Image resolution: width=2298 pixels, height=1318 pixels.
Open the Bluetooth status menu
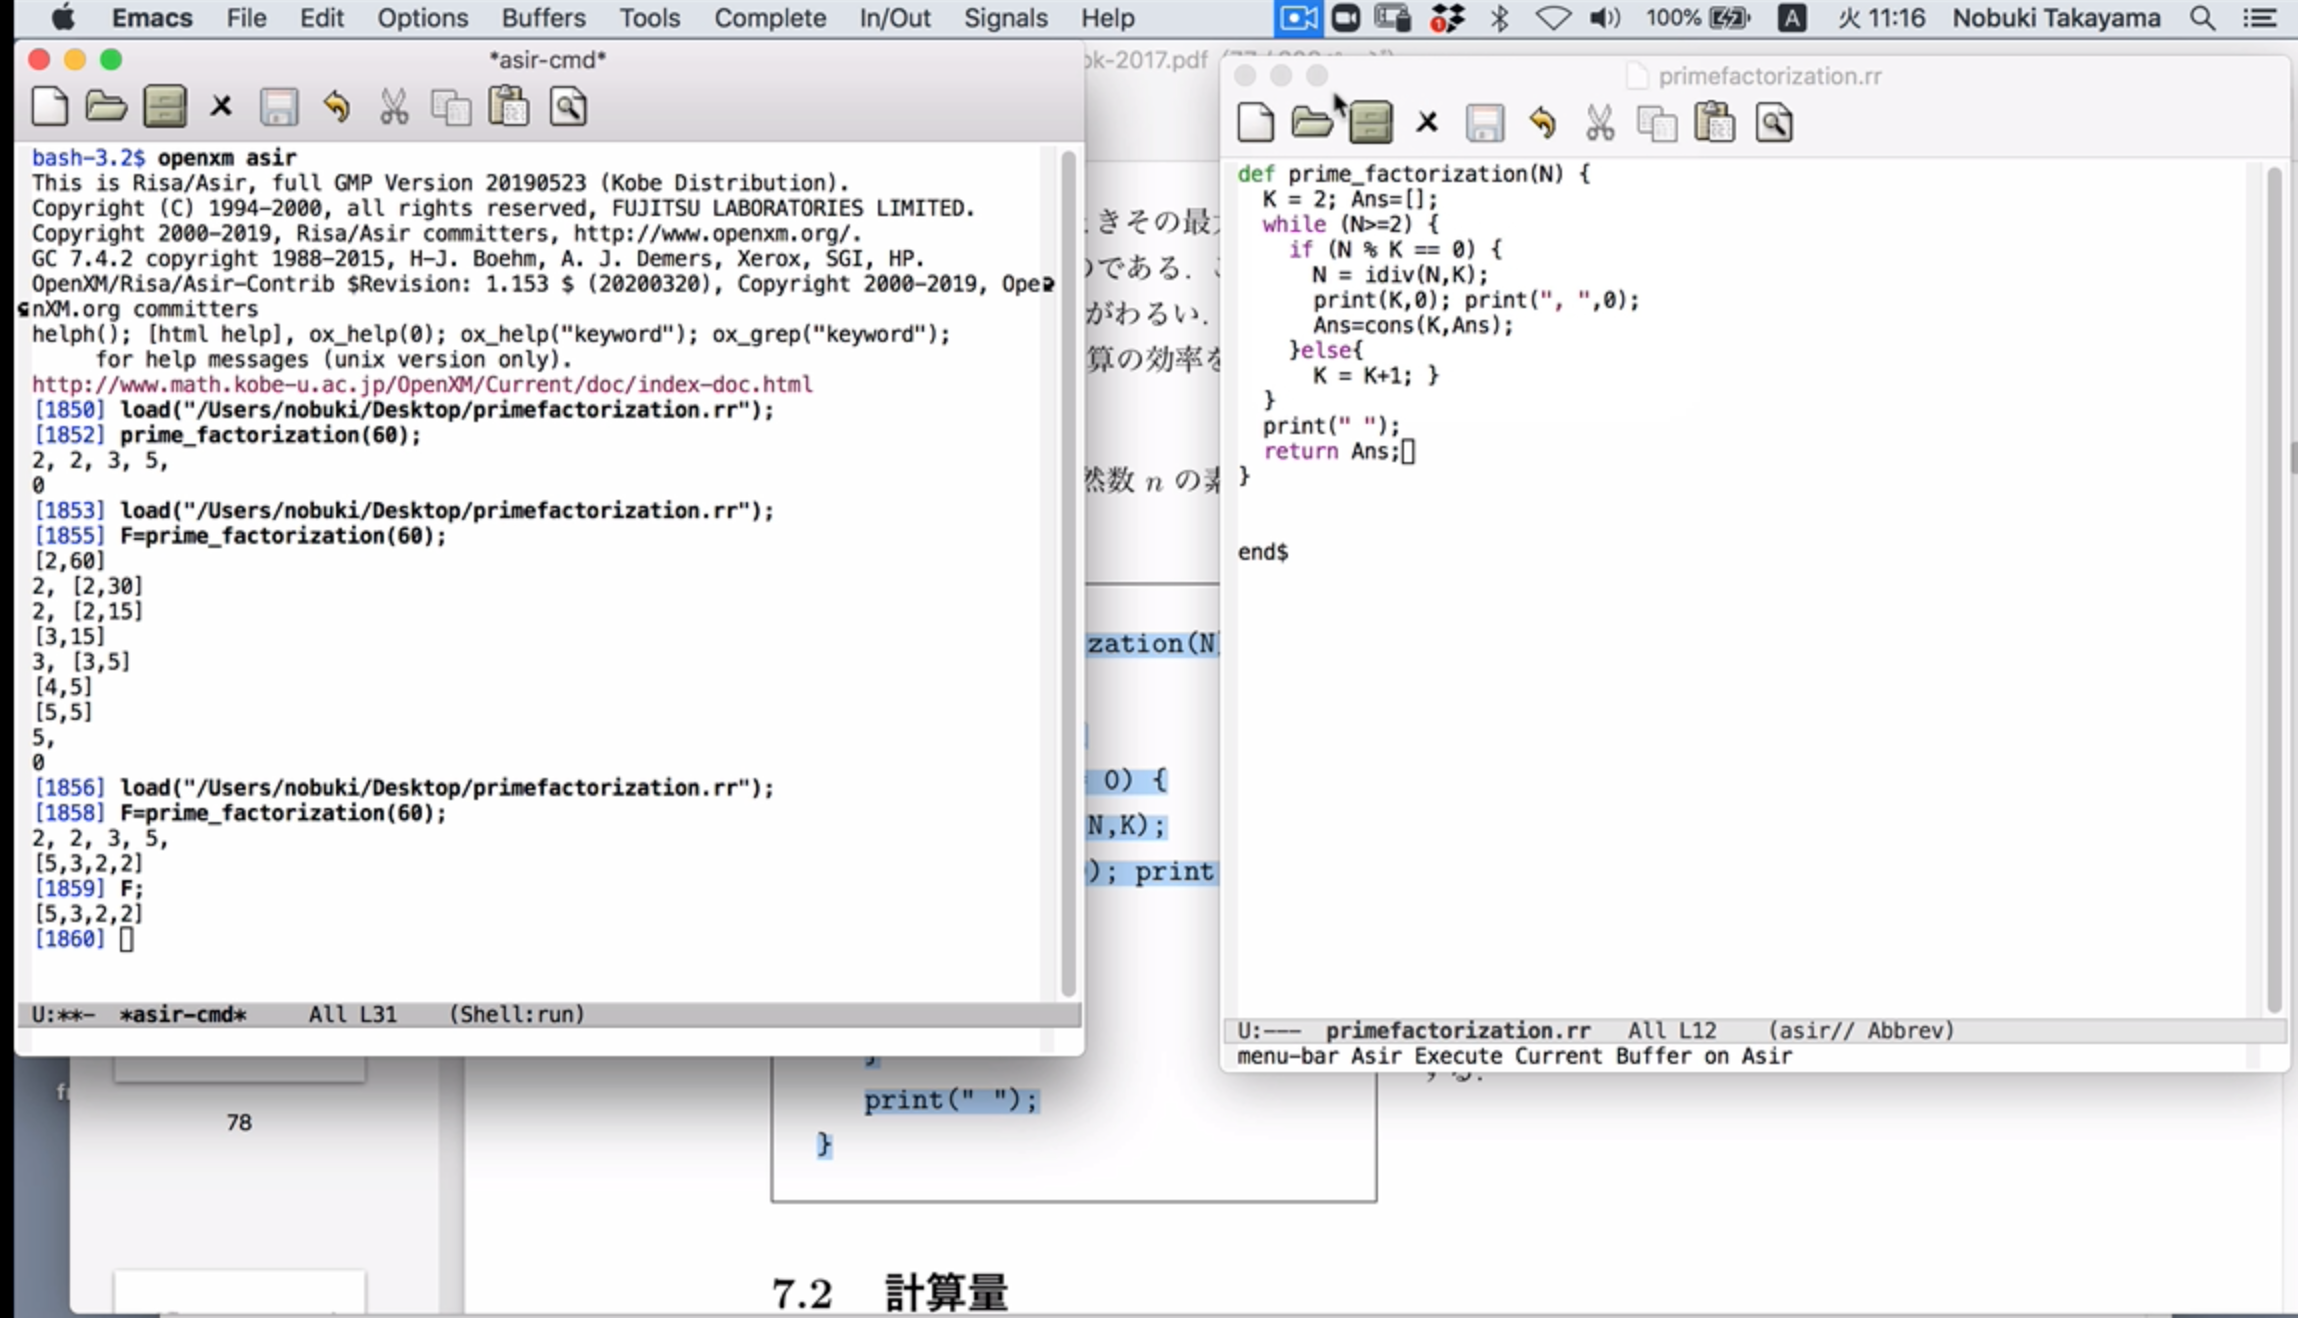point(1499,18)
